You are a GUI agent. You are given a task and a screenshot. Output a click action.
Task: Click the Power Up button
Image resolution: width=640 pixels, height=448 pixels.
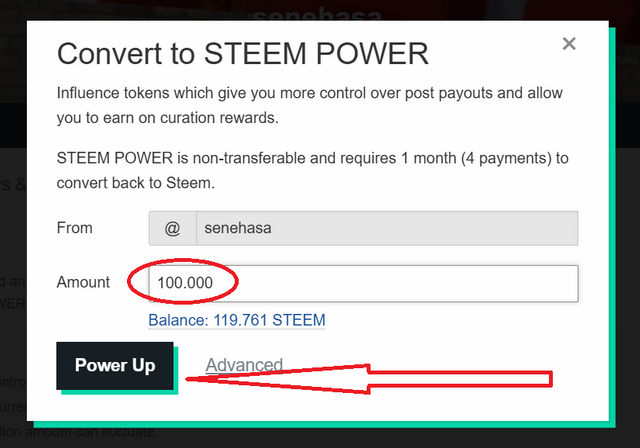click(x=115, y=366)
